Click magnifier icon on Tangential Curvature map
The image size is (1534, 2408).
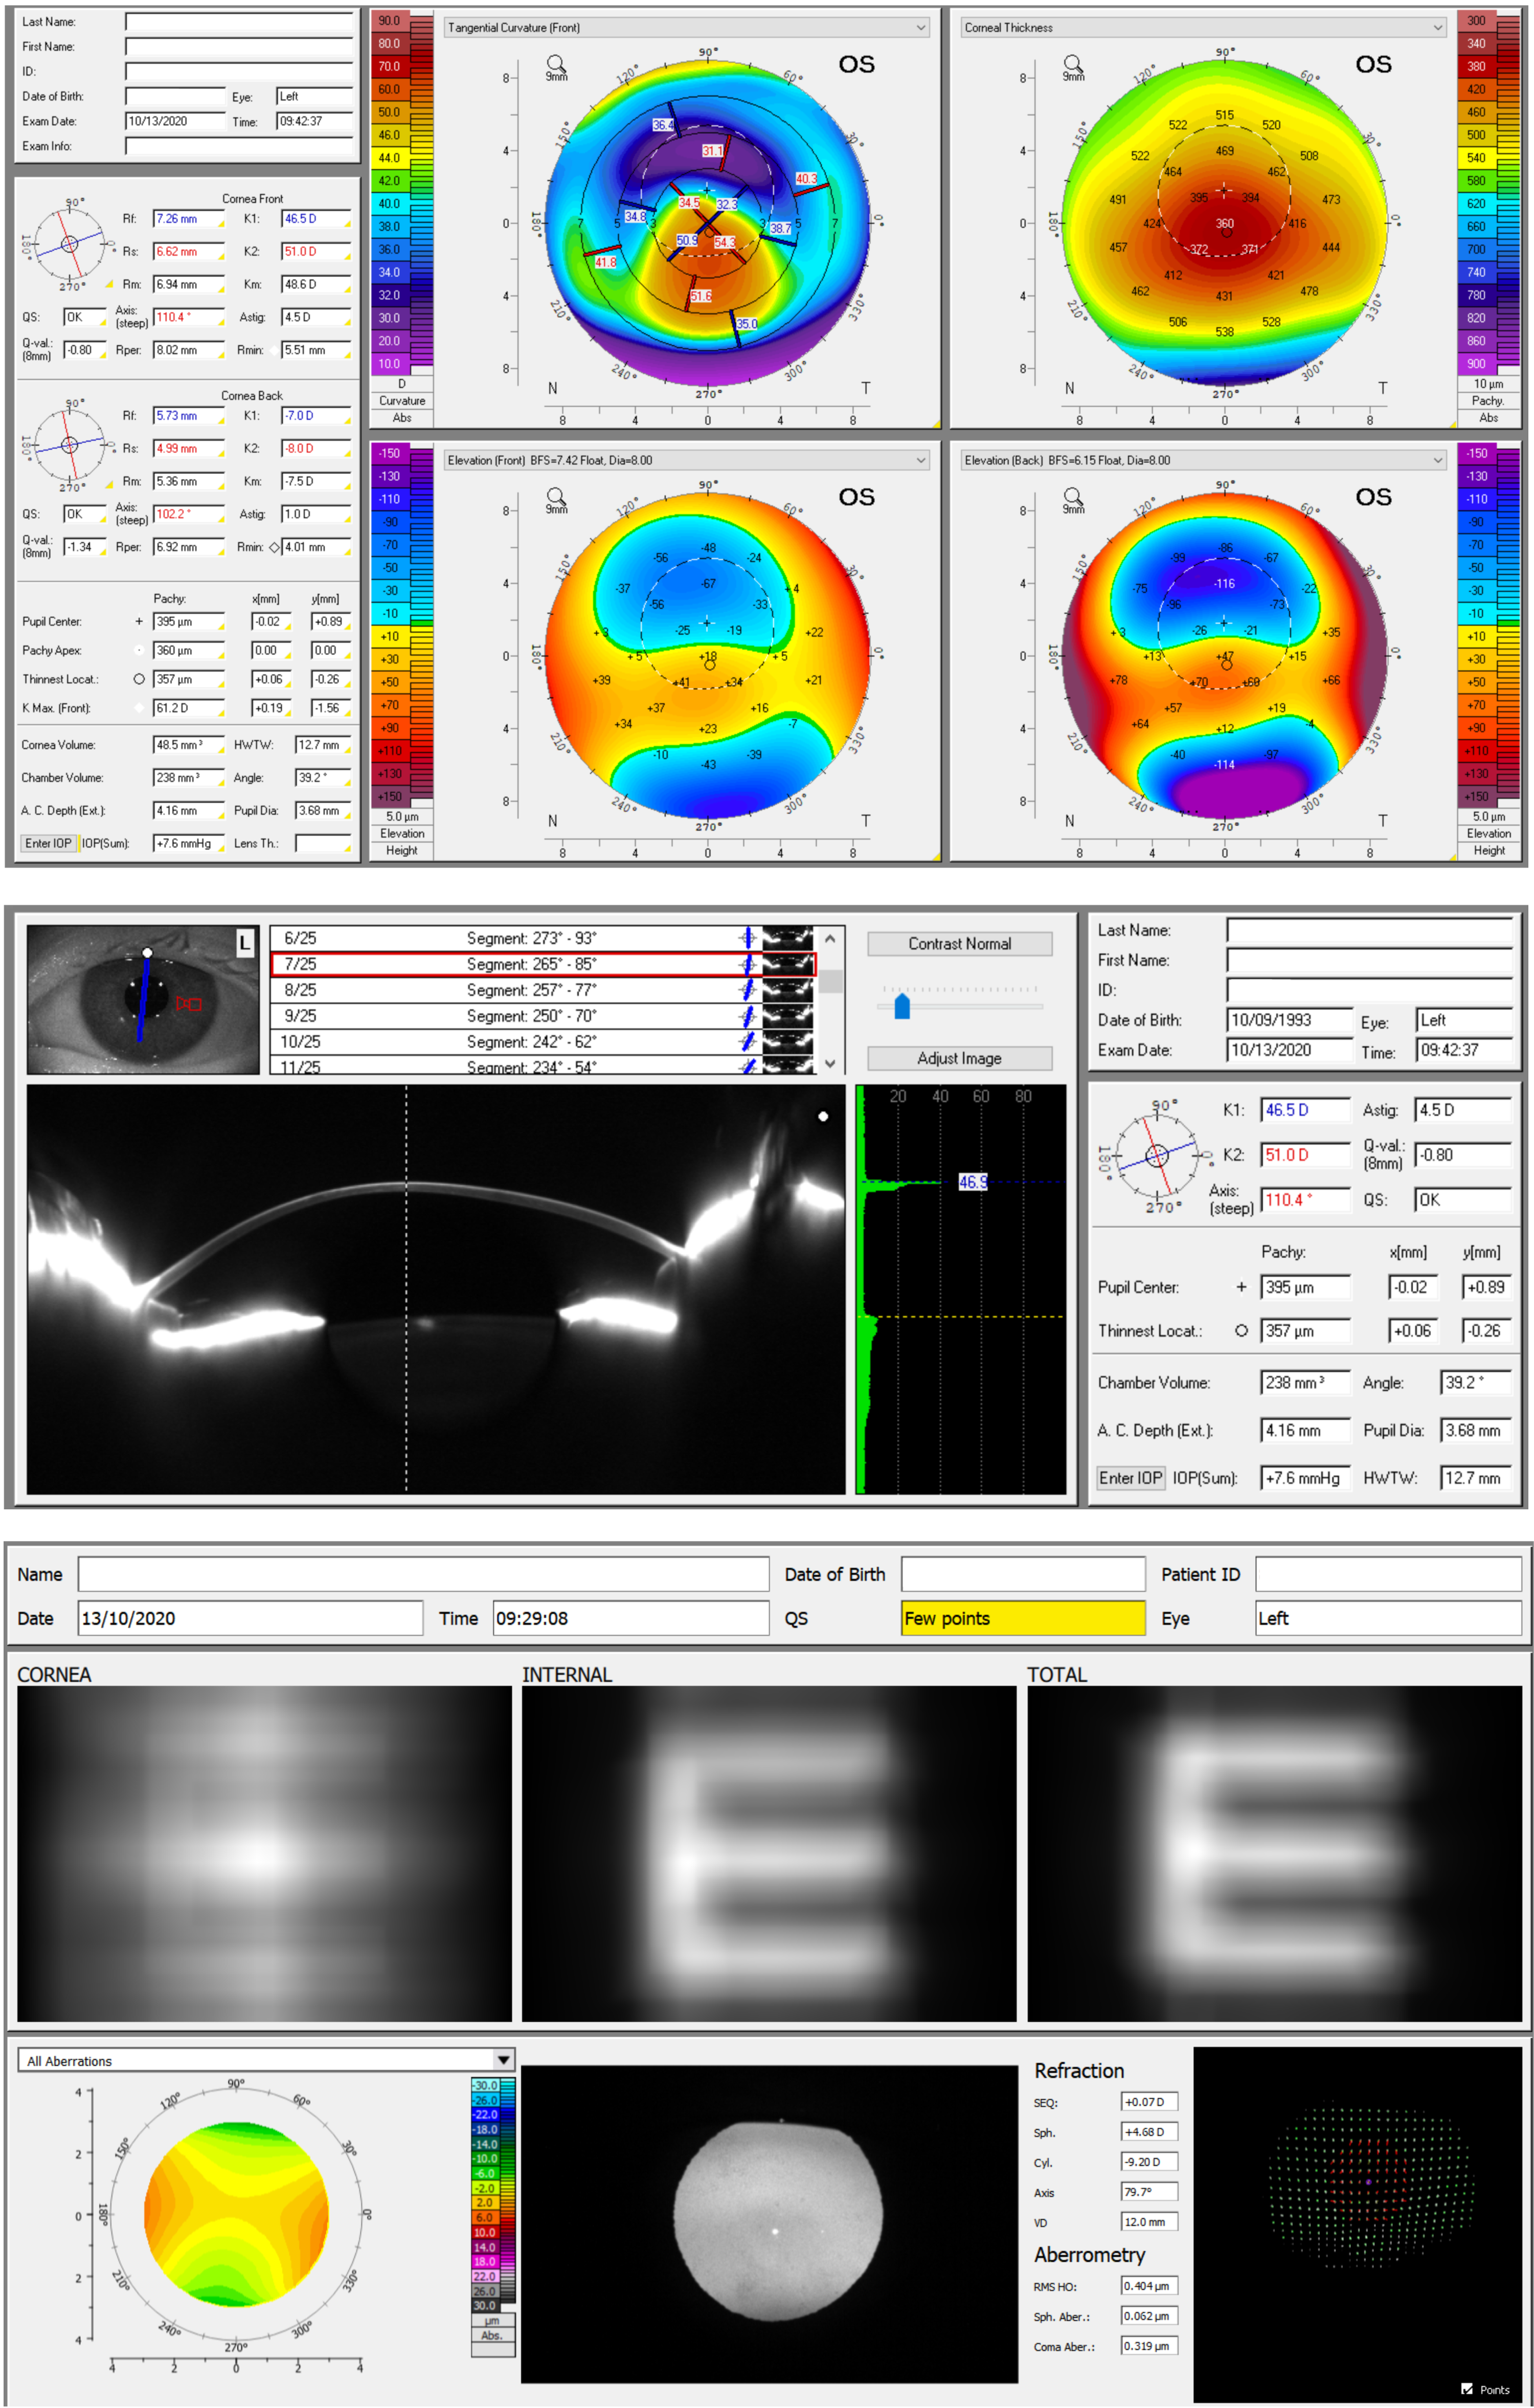(555, 64)
